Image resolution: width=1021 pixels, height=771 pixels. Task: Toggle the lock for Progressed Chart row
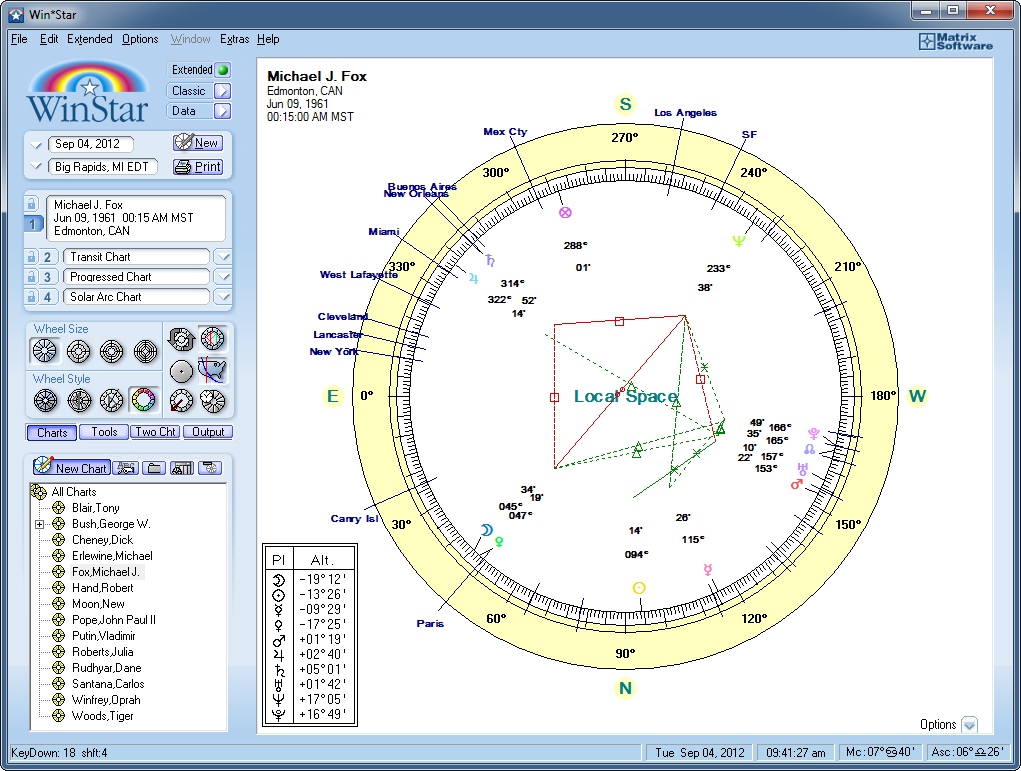click(31, 277)
